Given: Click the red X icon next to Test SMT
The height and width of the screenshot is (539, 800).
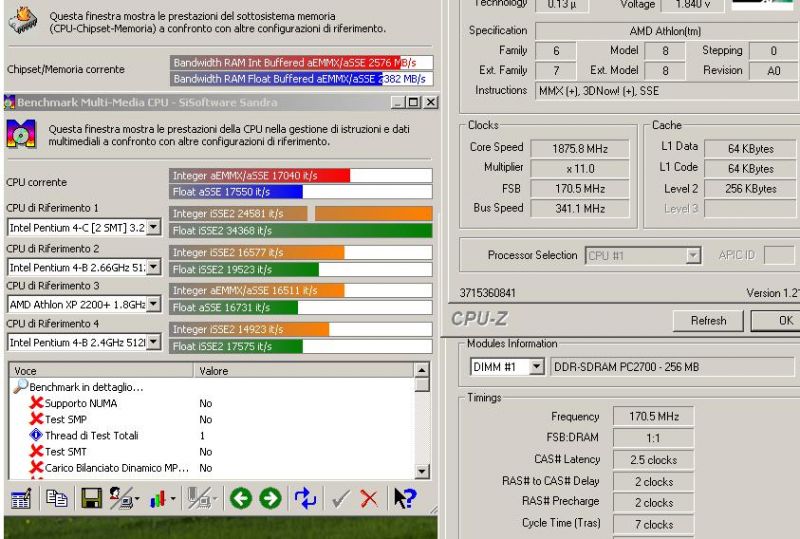Looking at the screenshot, I should [x=36, y=451].
